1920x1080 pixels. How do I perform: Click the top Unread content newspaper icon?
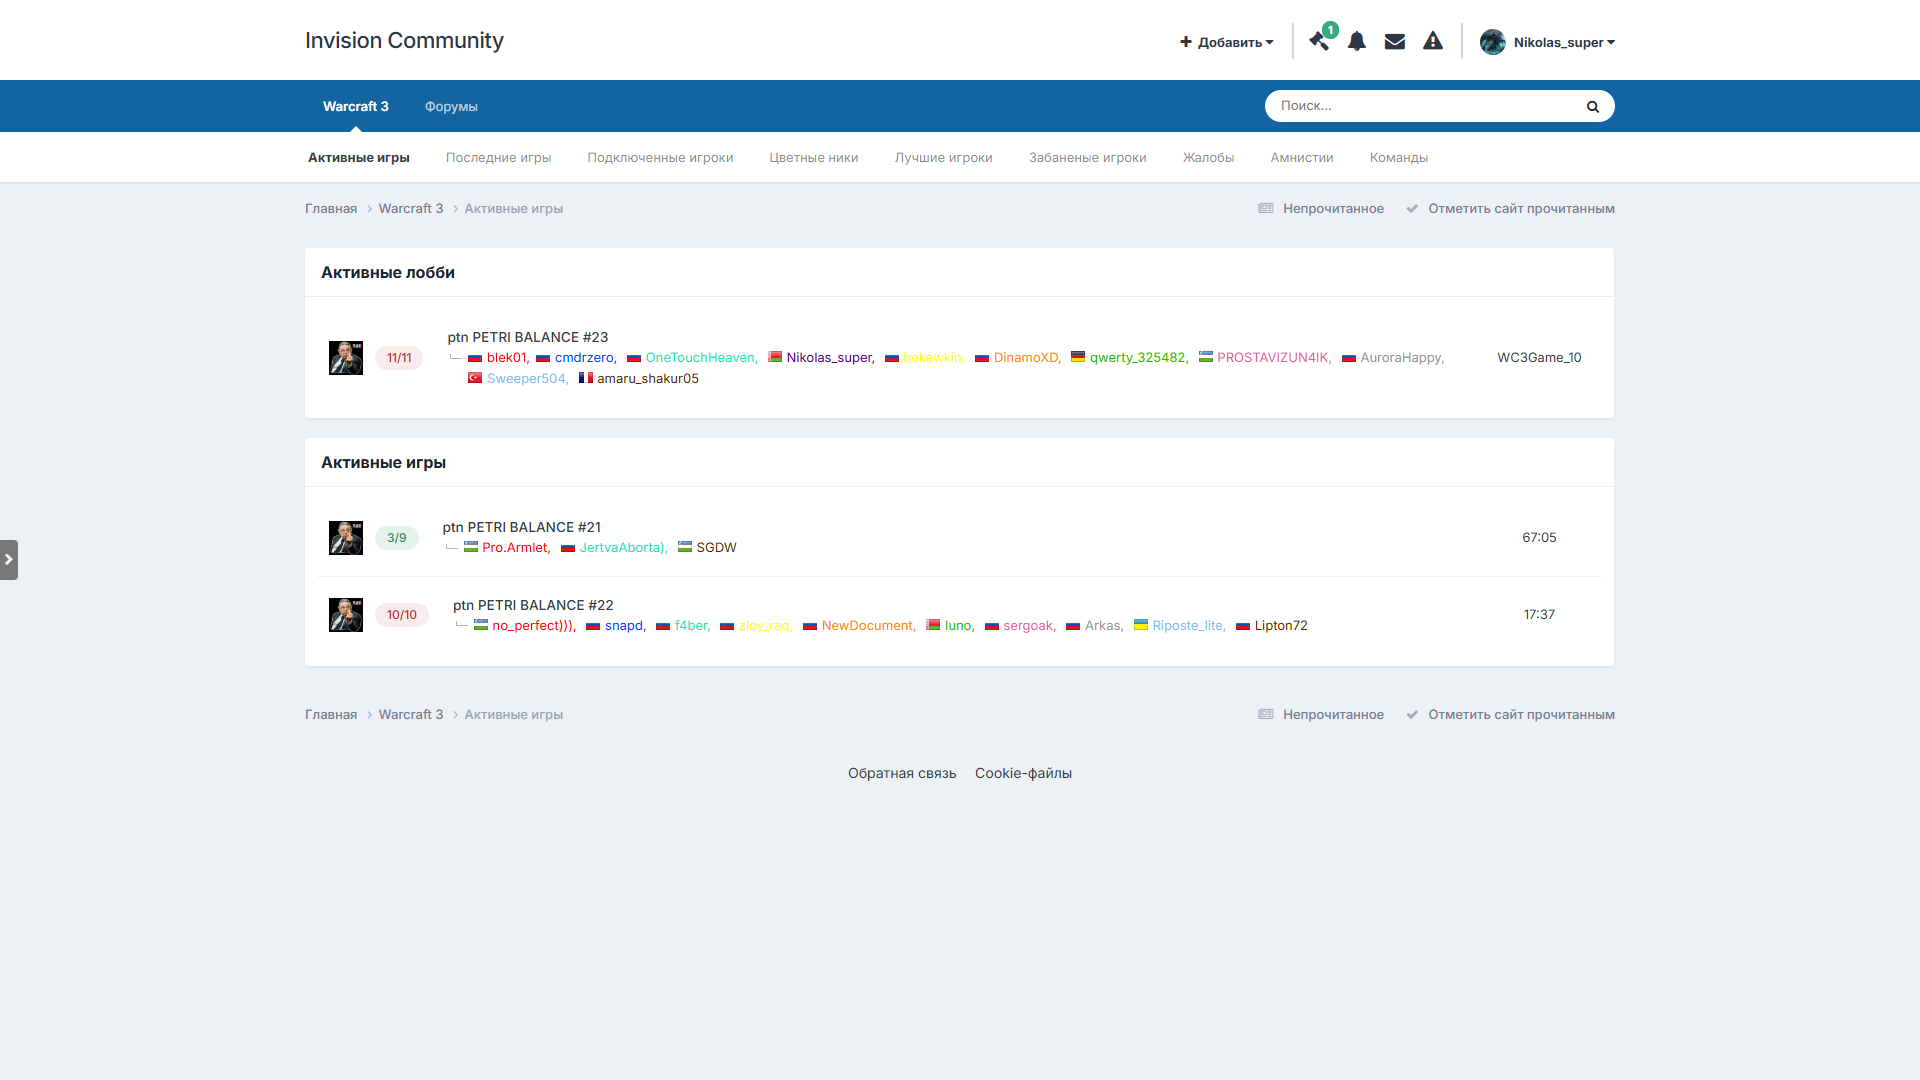pyautogui.click(x=1266, y=209)
